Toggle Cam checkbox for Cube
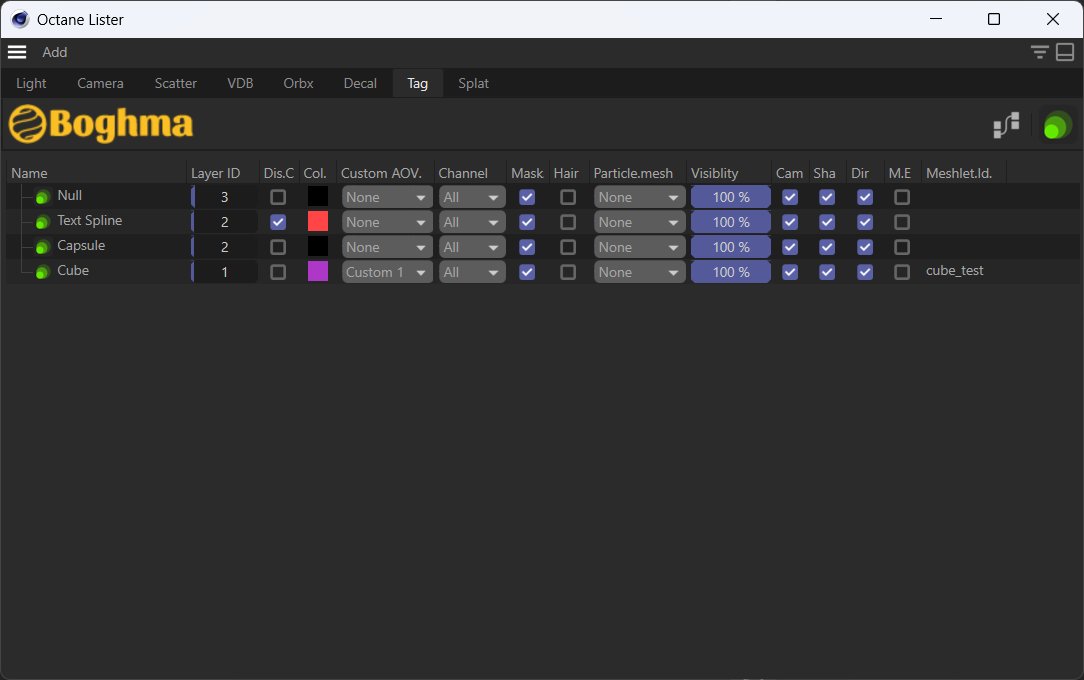1084x680 pixels. (x=789, y=272)
